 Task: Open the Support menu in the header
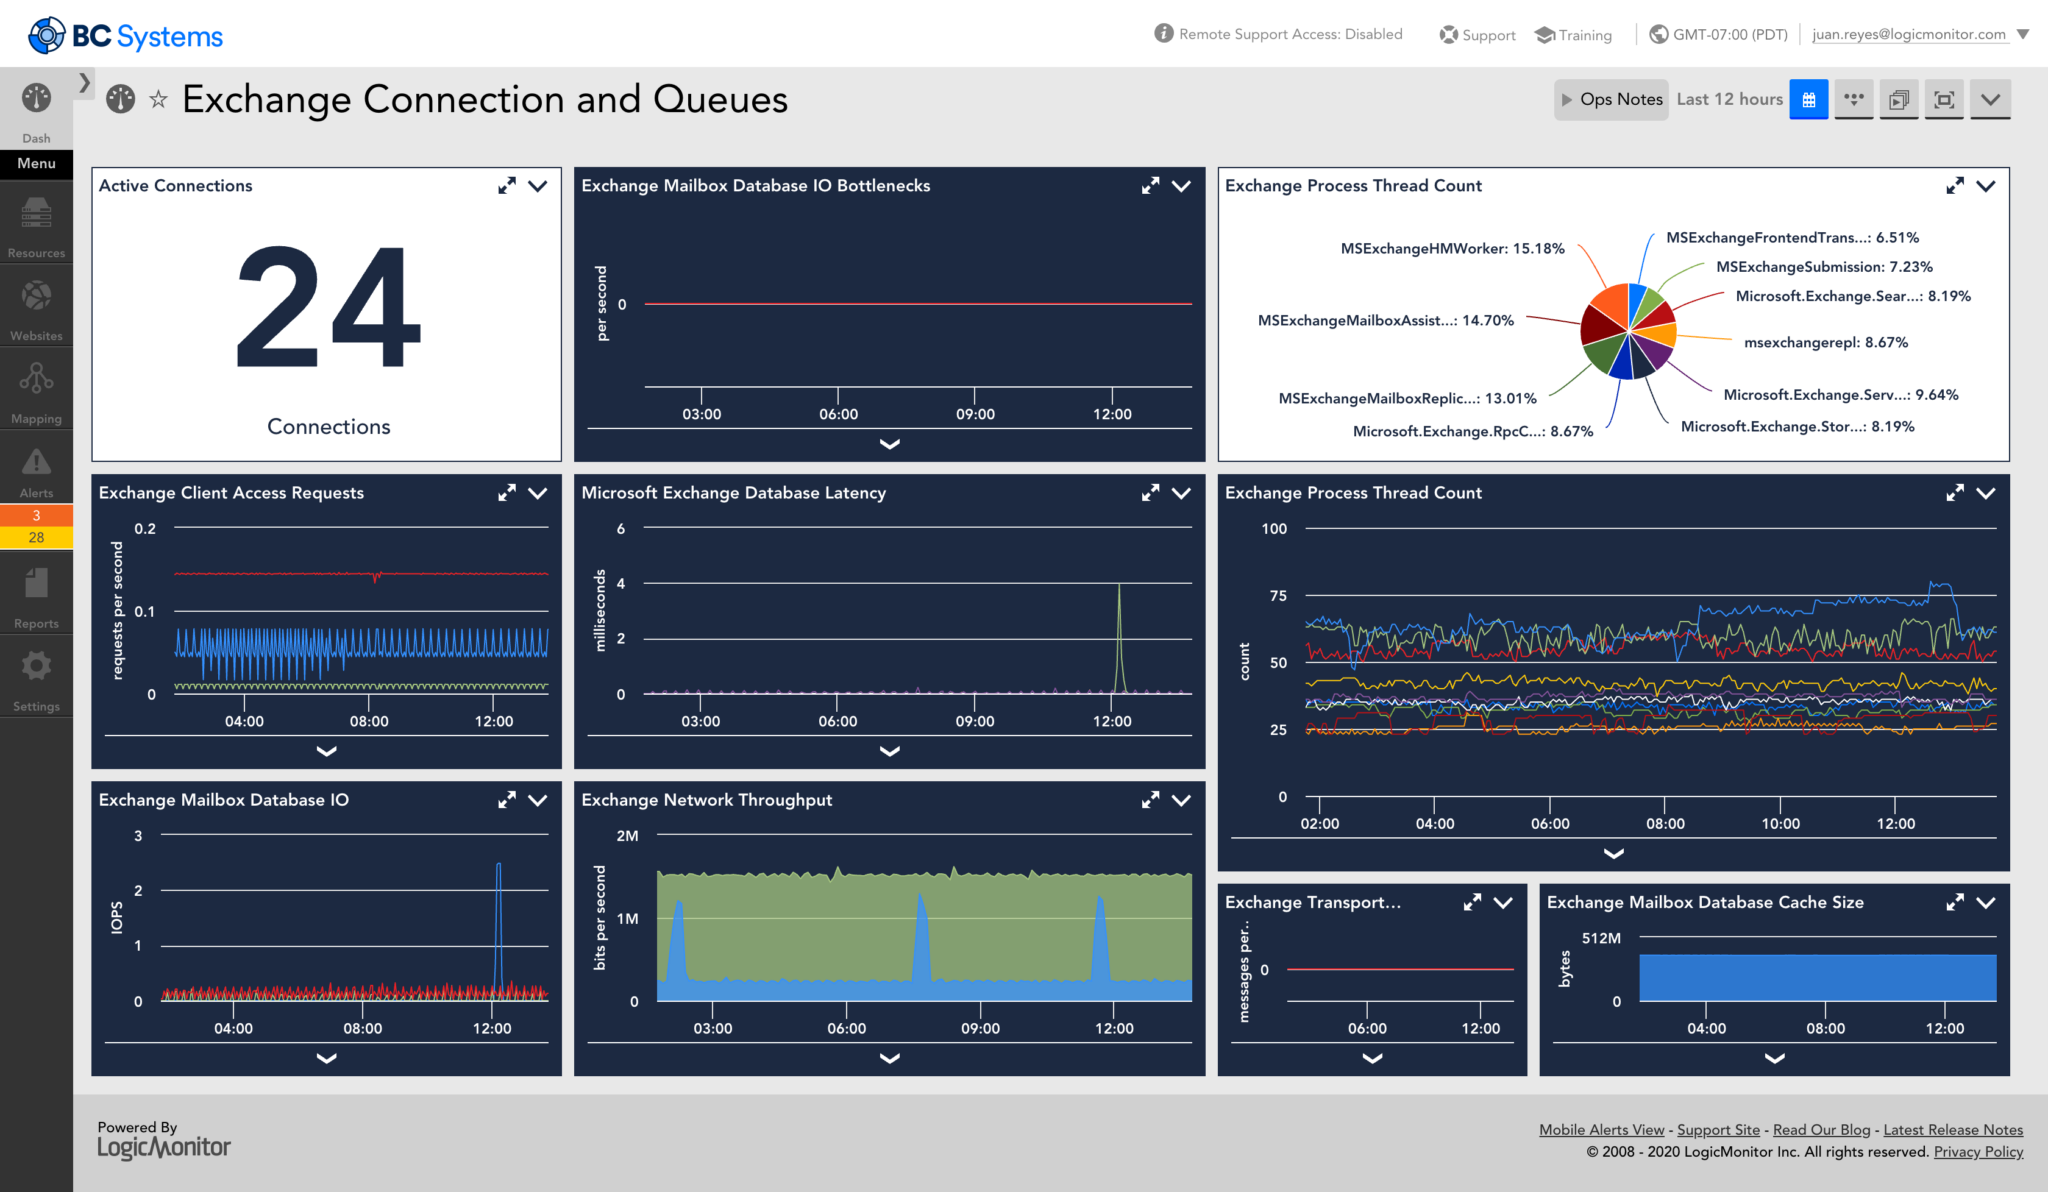[x=1477, y=34]
